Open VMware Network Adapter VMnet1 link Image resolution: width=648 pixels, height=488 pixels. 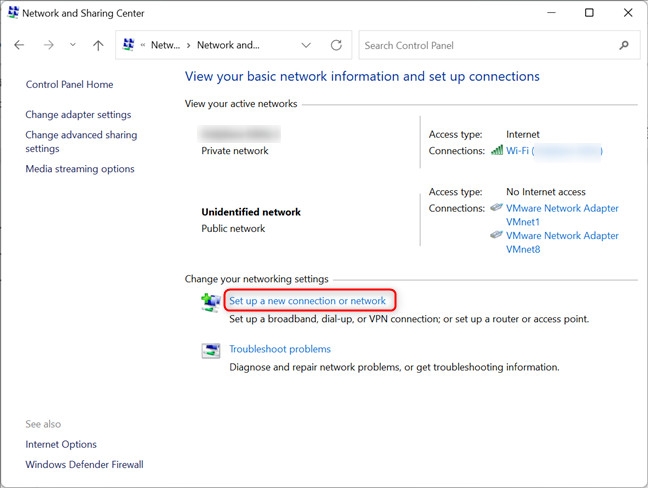coord(562,215)
